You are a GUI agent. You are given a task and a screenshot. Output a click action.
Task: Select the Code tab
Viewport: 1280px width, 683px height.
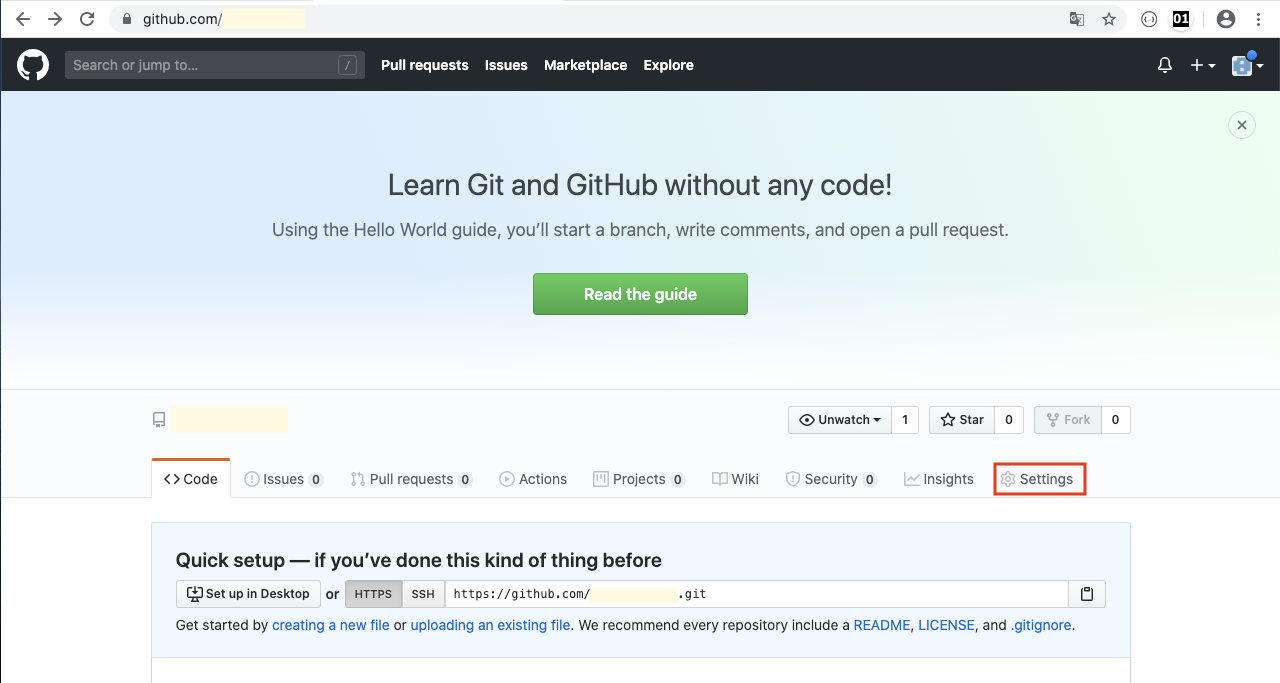pos(191,479)
